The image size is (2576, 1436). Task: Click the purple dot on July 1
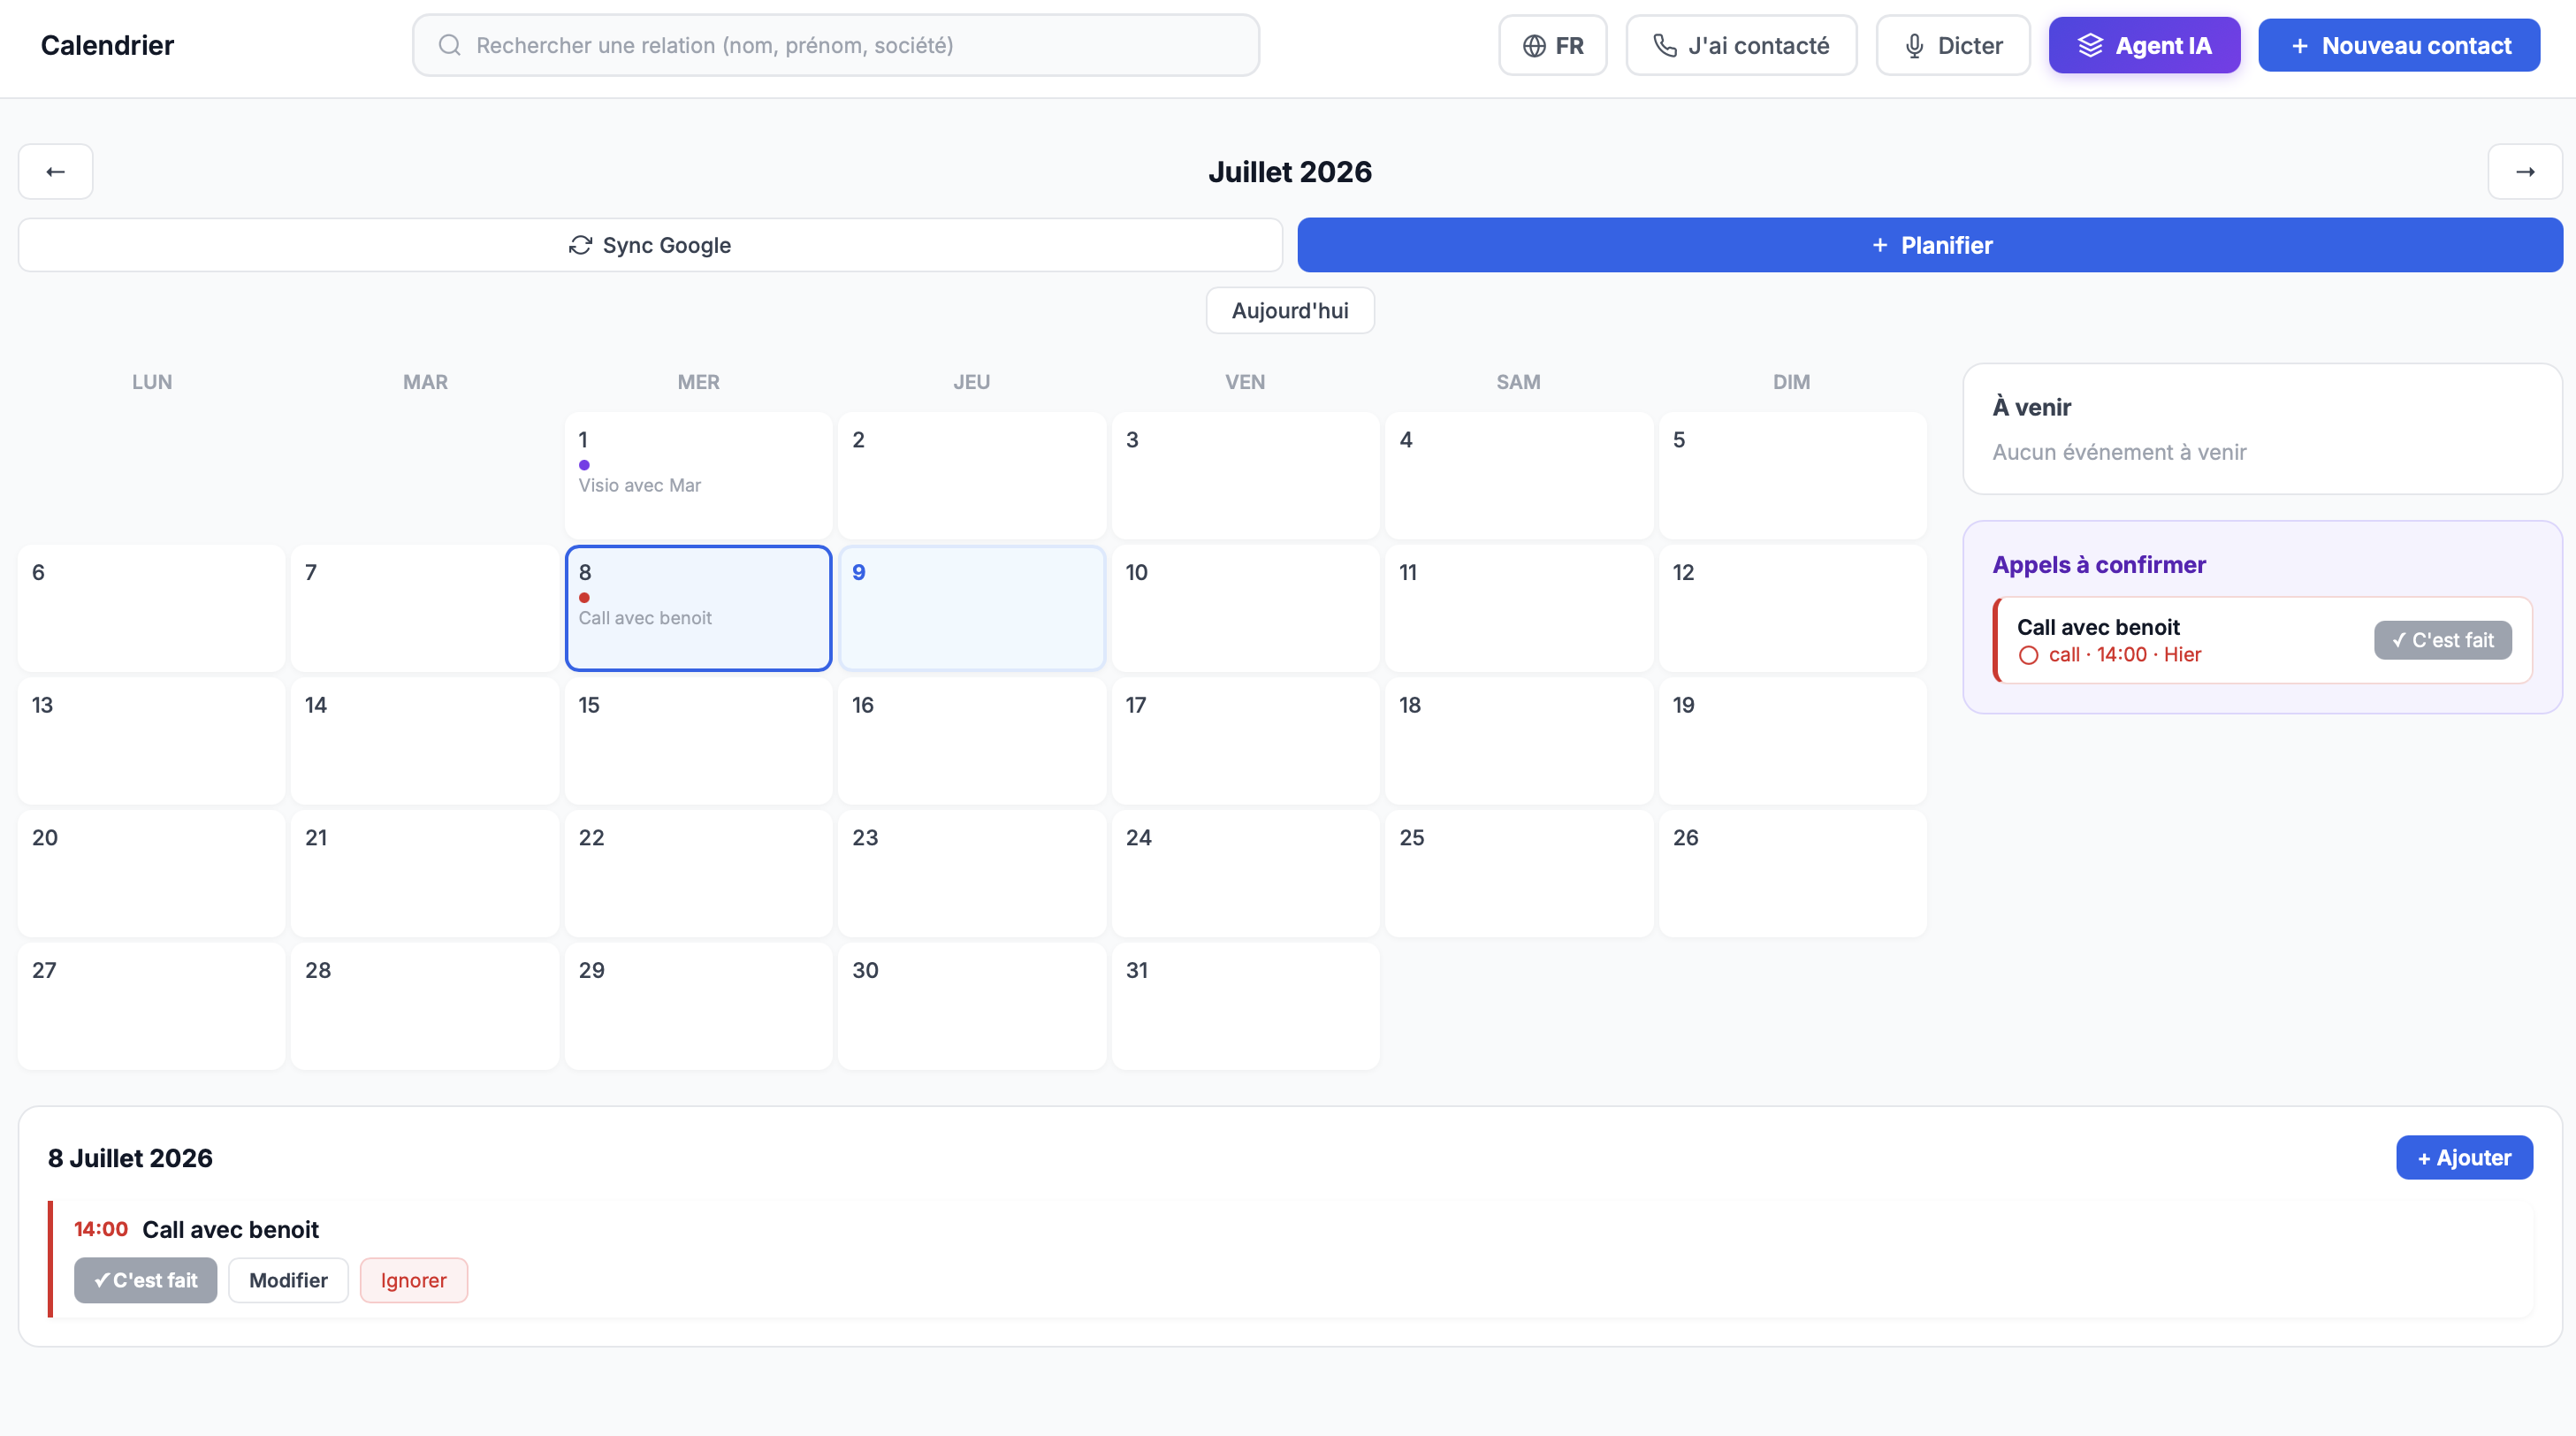coord(584,465)
